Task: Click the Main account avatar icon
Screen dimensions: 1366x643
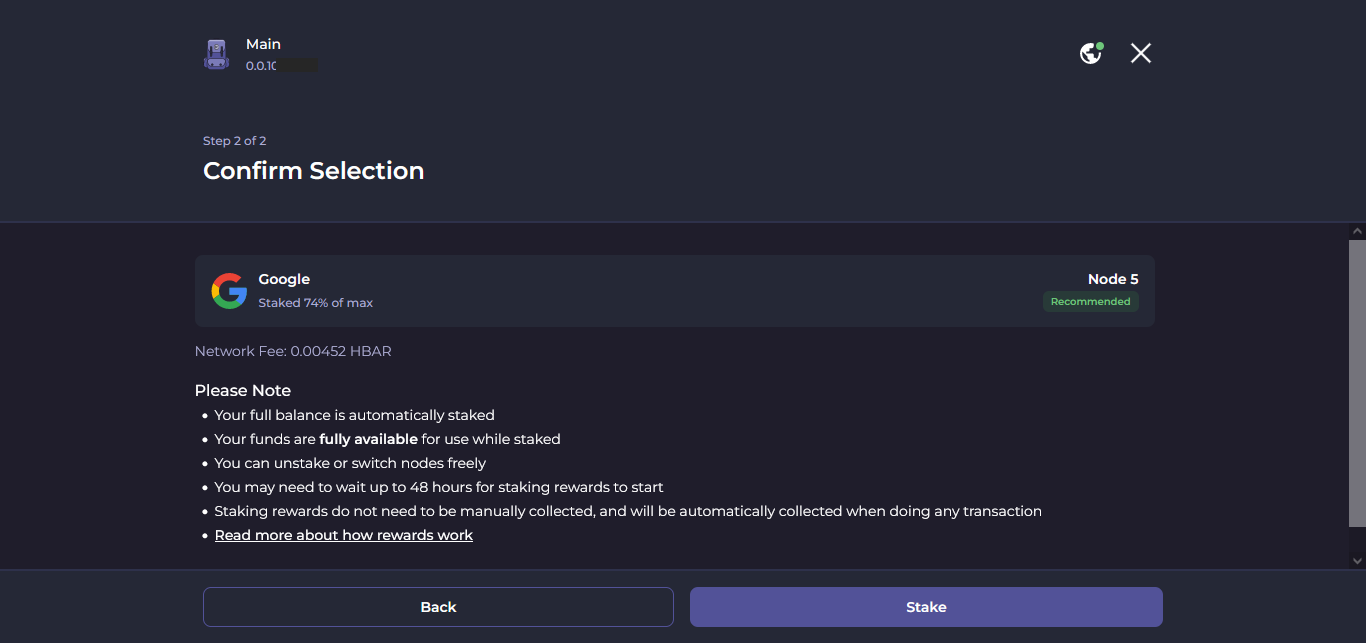Action: [x=216, y=54]
